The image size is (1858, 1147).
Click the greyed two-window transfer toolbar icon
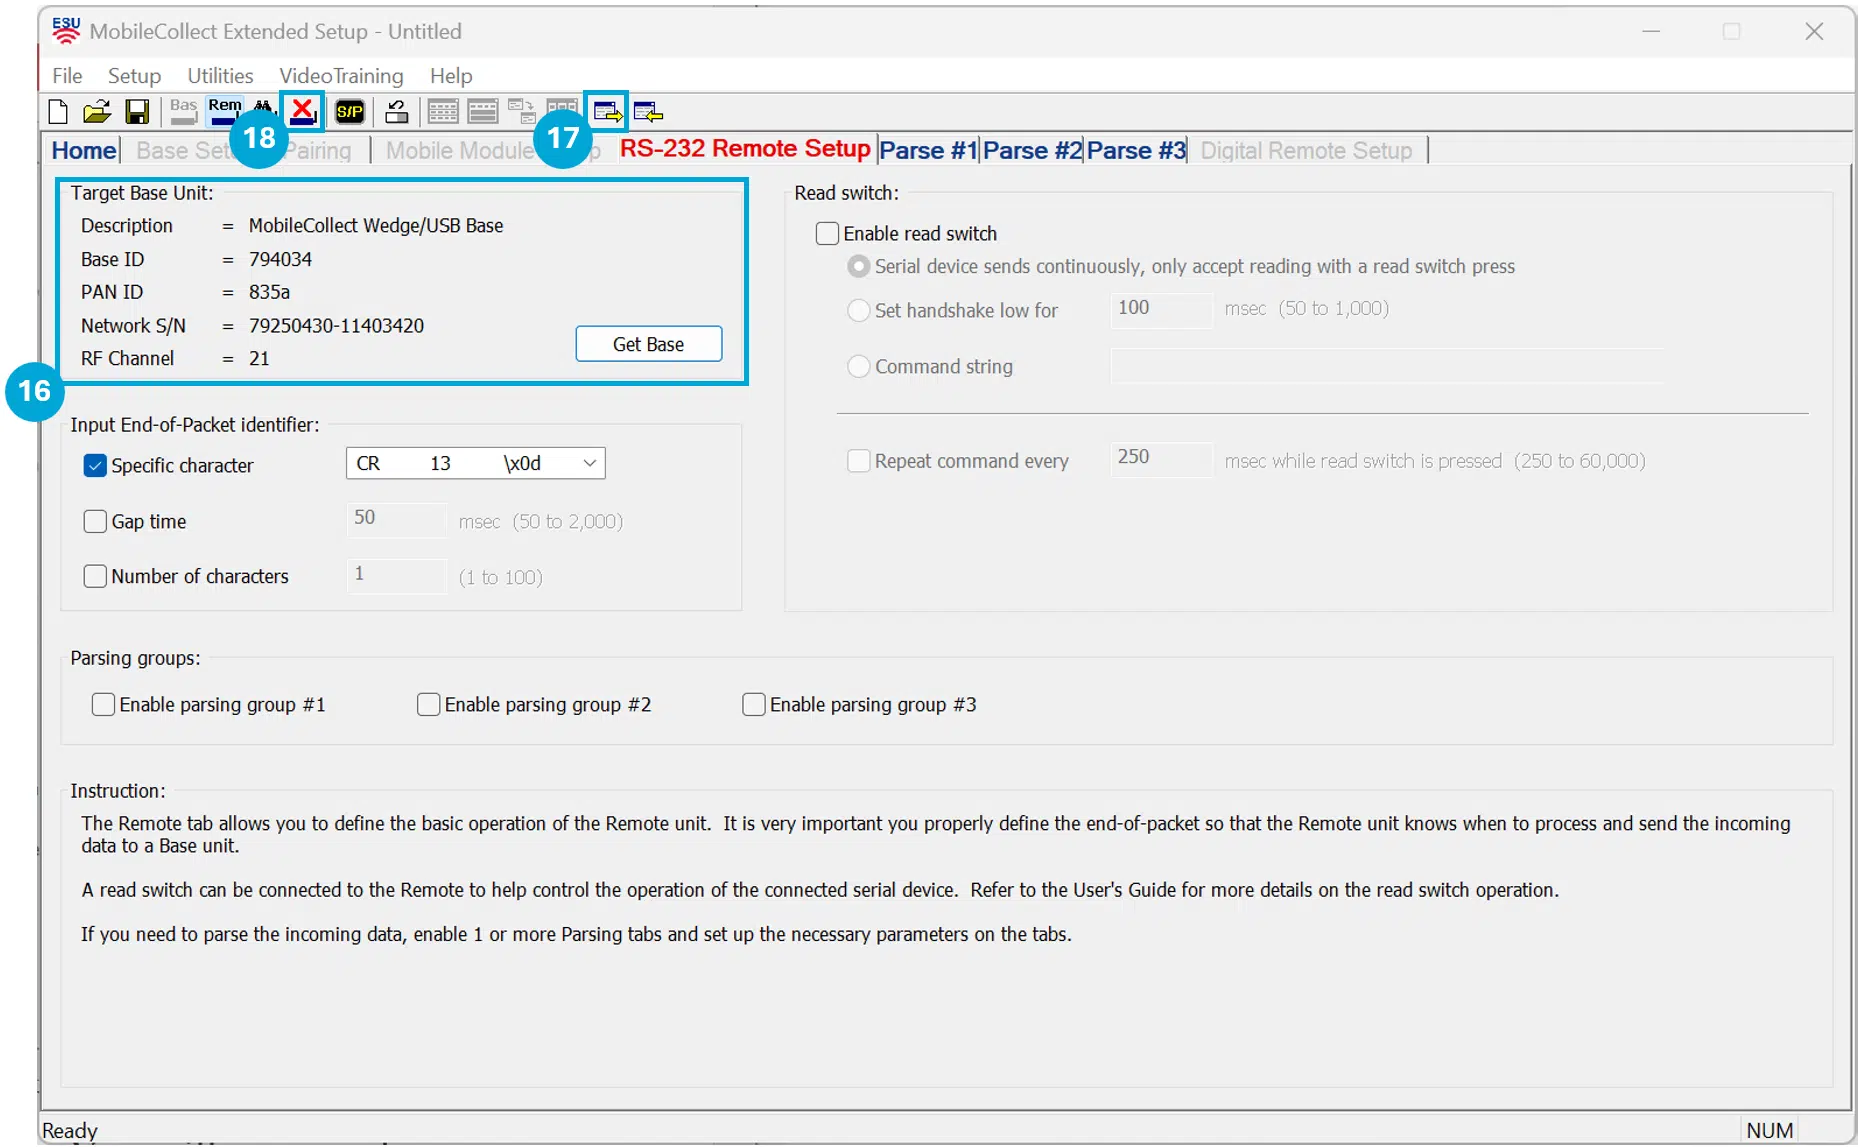(x=521, y=110)
